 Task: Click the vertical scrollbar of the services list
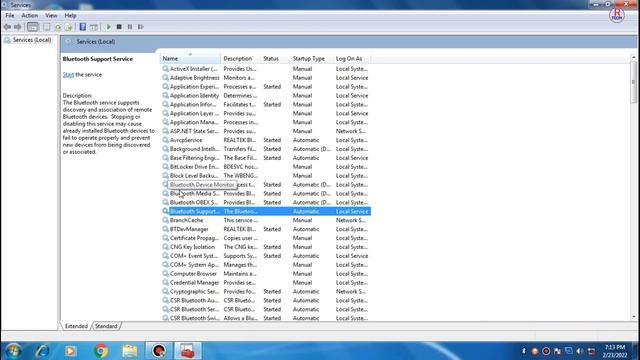pyautogui.click(x=633, y=83)
